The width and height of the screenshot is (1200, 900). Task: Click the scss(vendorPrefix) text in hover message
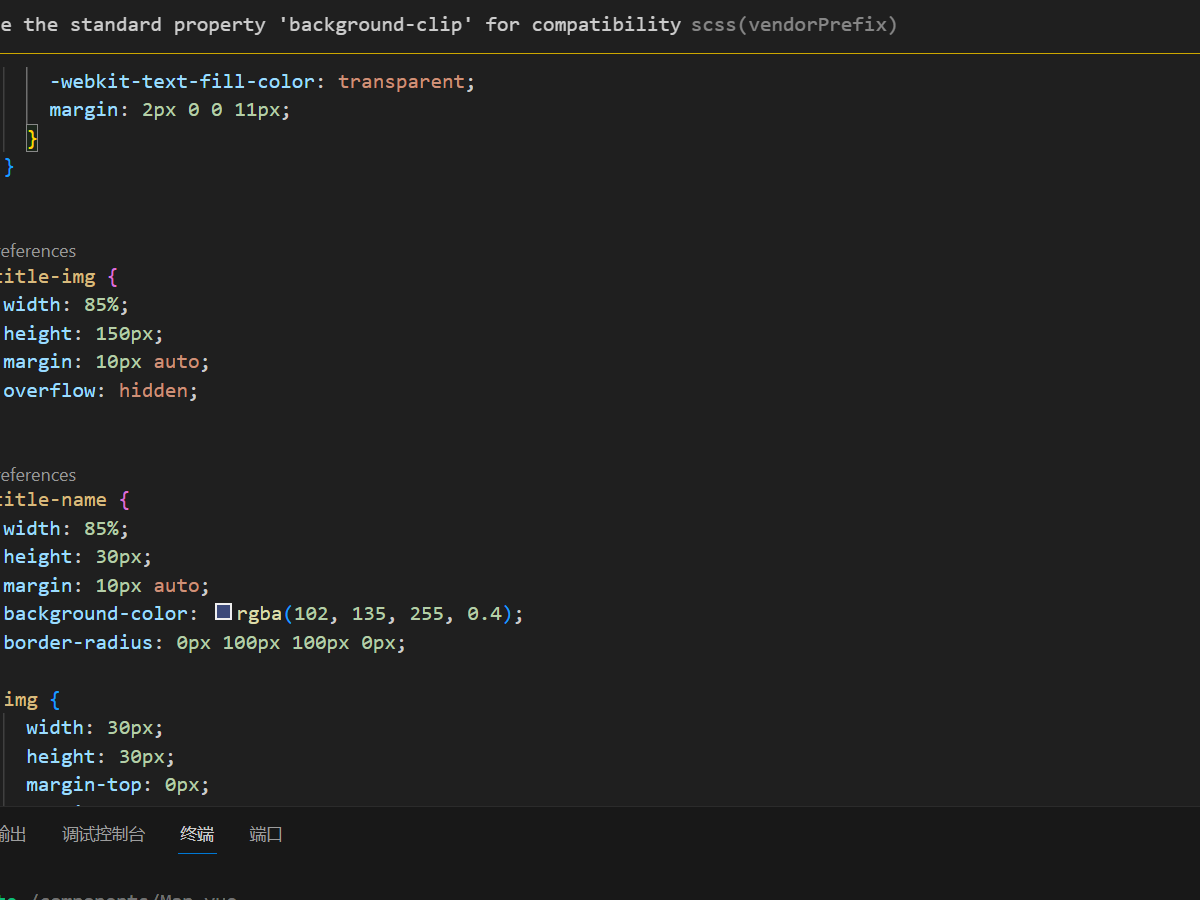point(794,24)
